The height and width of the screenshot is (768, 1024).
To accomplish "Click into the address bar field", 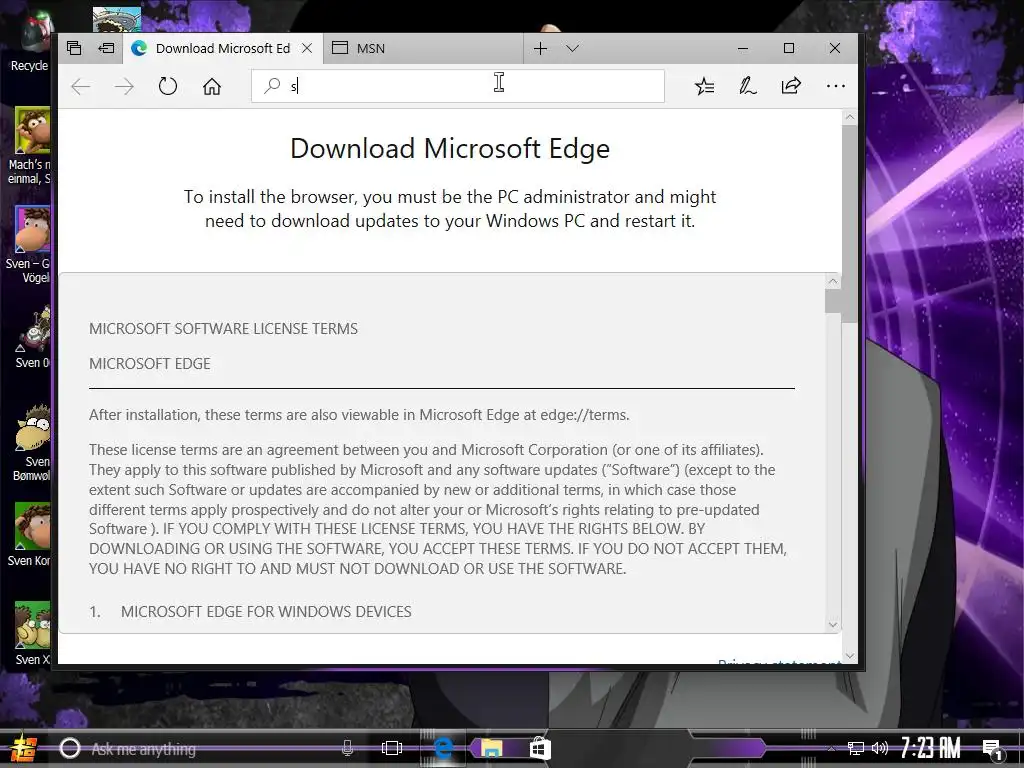I will tap(458, 86).
